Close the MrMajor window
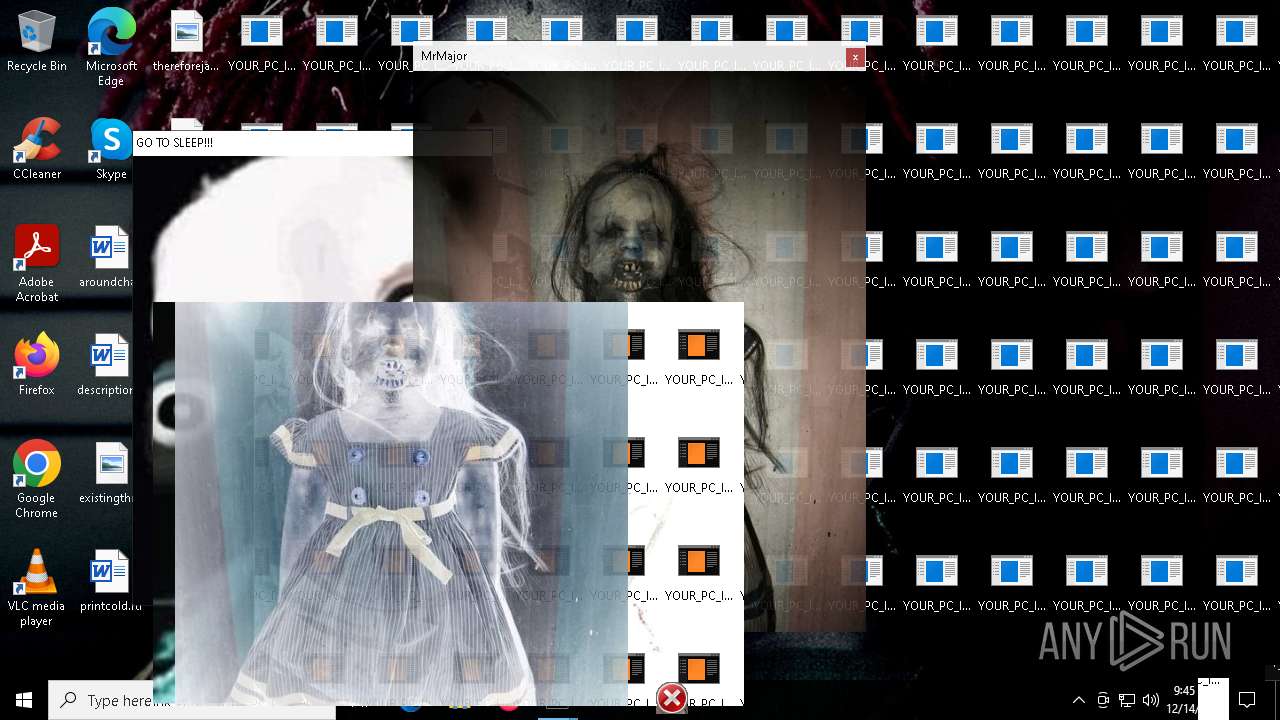The width and height of the screenshot is (1280, 720). point(854,58)
